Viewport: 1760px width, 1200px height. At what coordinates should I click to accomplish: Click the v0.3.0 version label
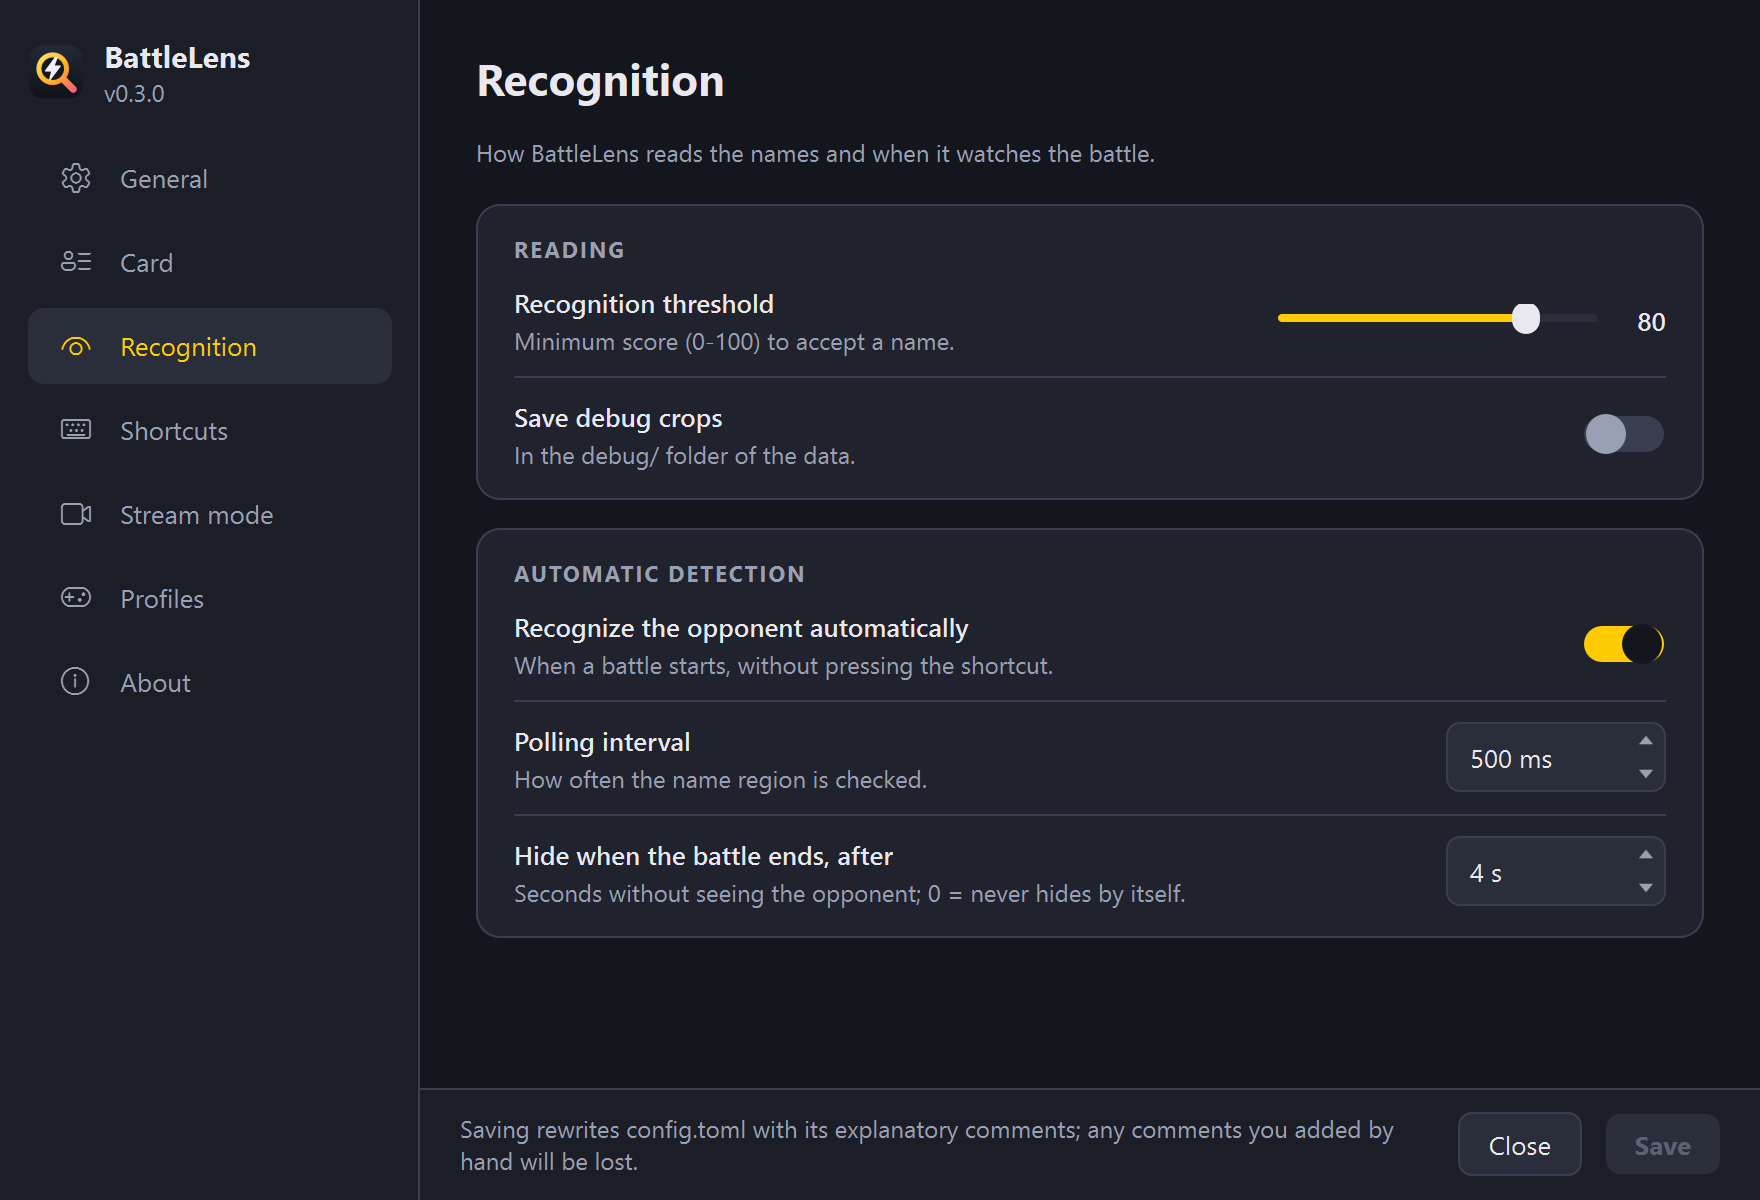click(134, 94)
